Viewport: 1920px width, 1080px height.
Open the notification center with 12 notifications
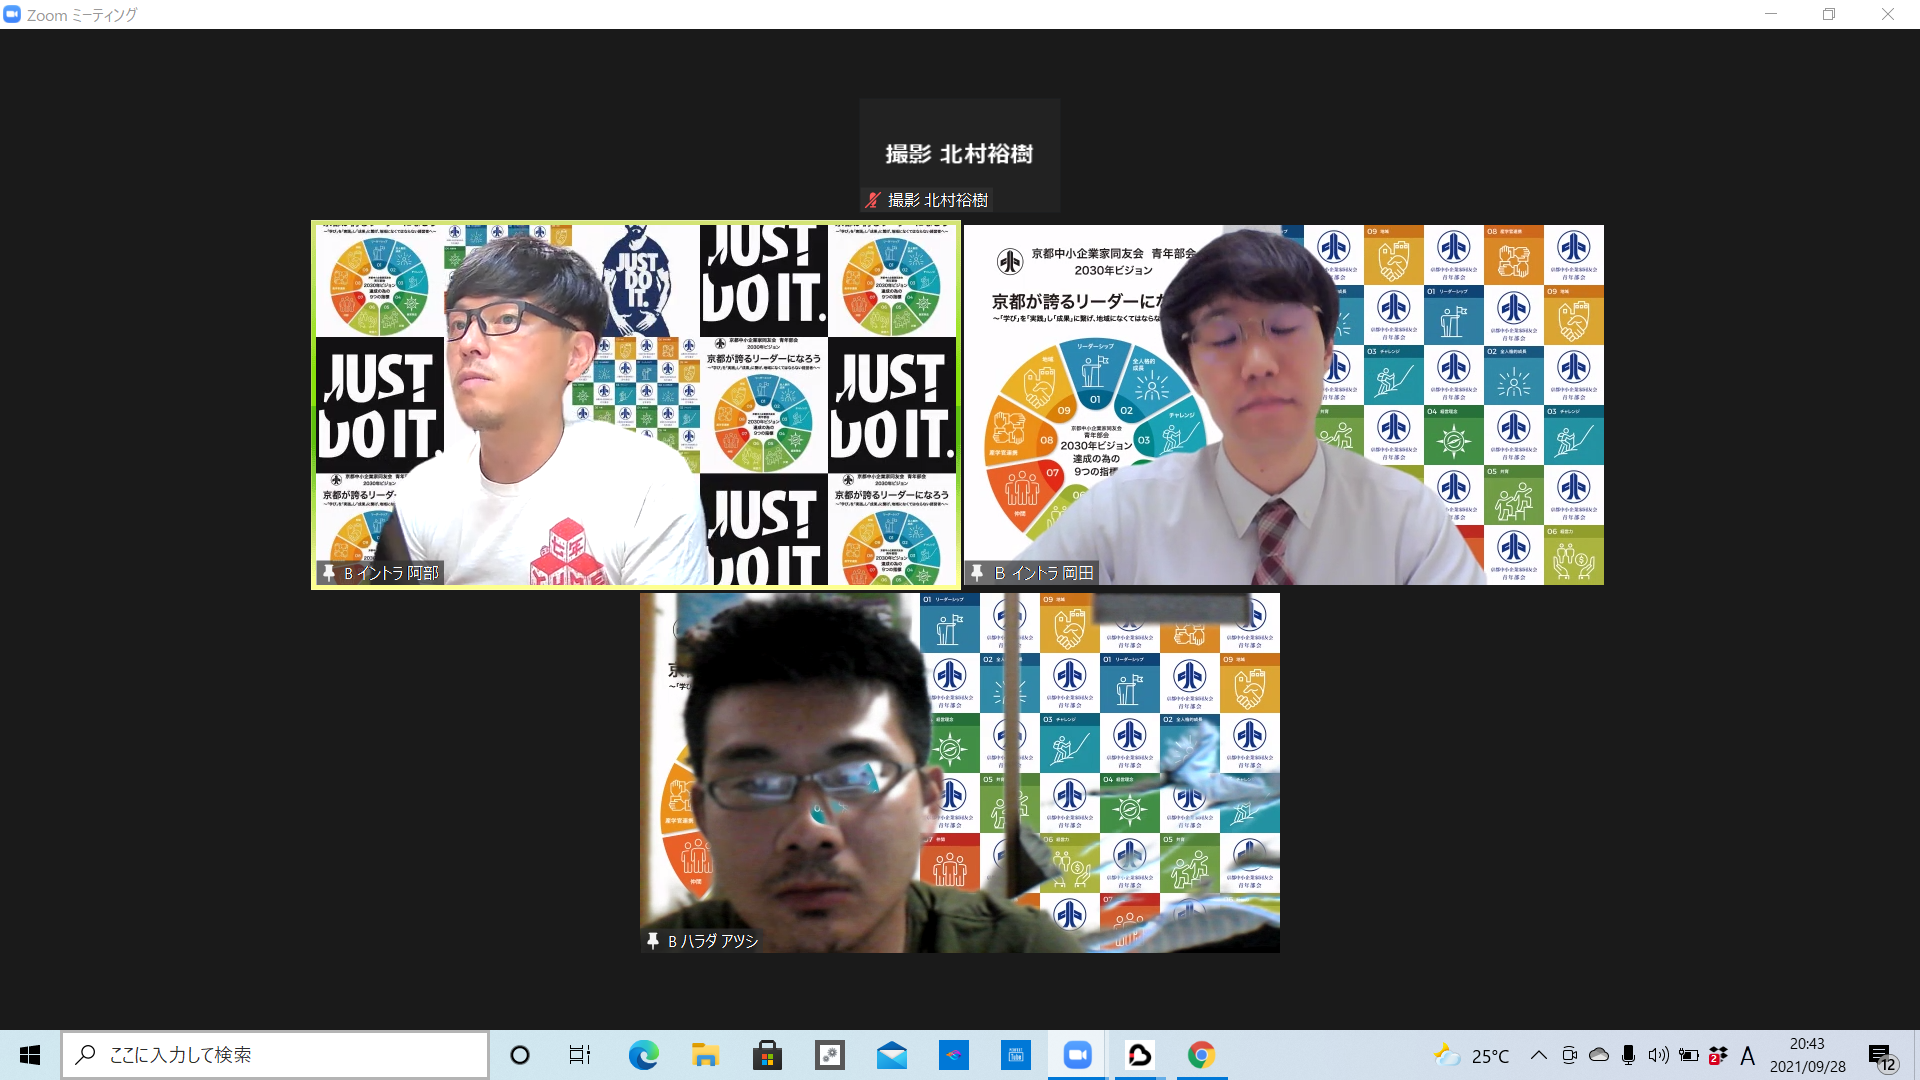tap(1881, 1057)
